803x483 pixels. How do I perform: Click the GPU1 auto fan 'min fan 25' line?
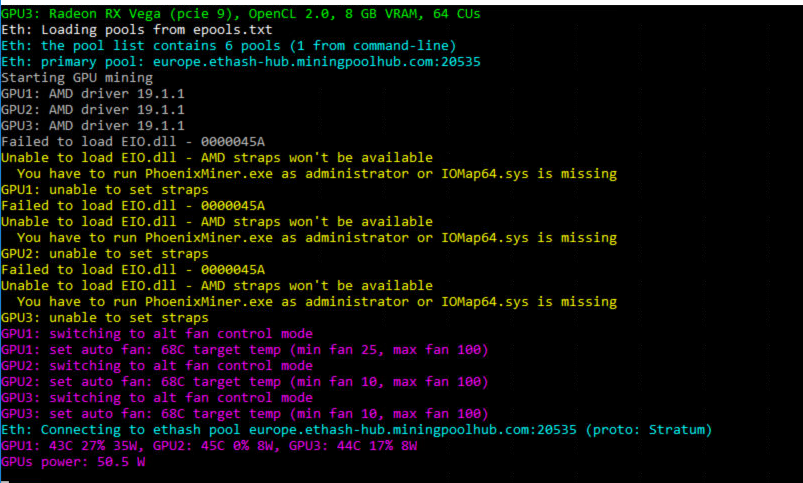tap(245, 350)
